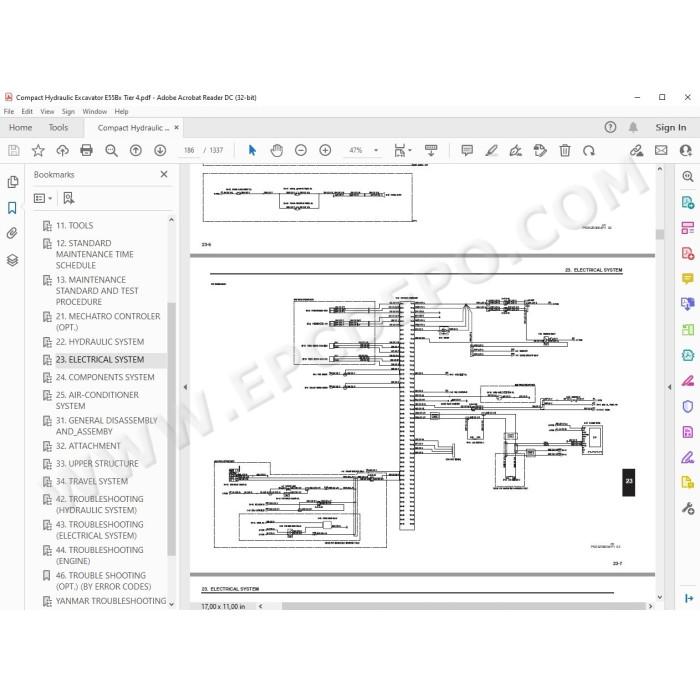Print the document
This screenshot has width=700, height=700.
click(x=86, y=150)
